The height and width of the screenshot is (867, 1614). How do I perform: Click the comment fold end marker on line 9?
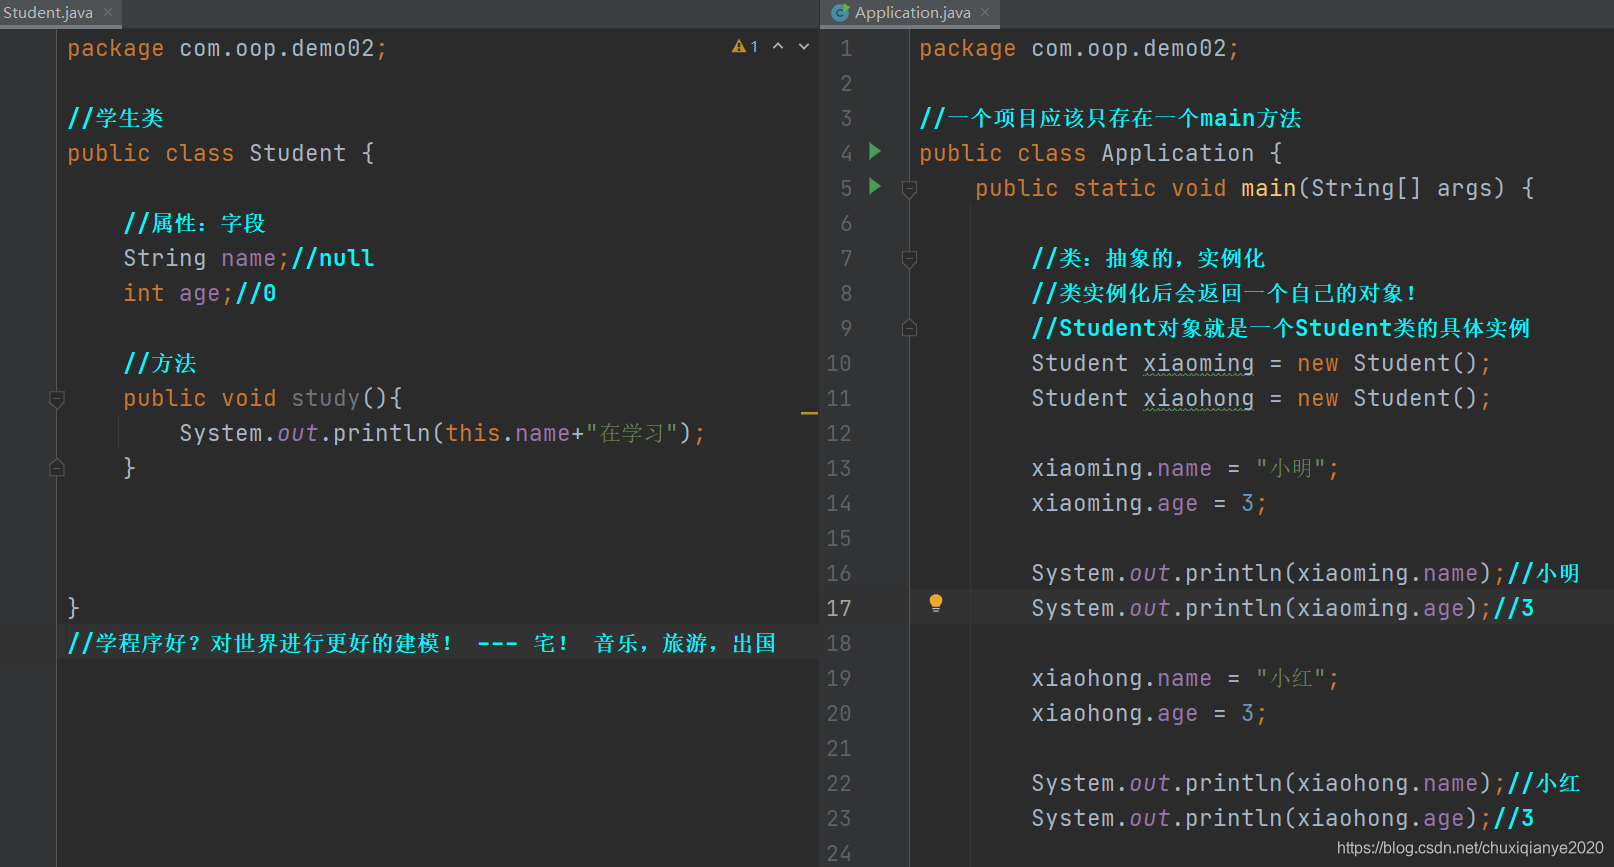point(909,328)
